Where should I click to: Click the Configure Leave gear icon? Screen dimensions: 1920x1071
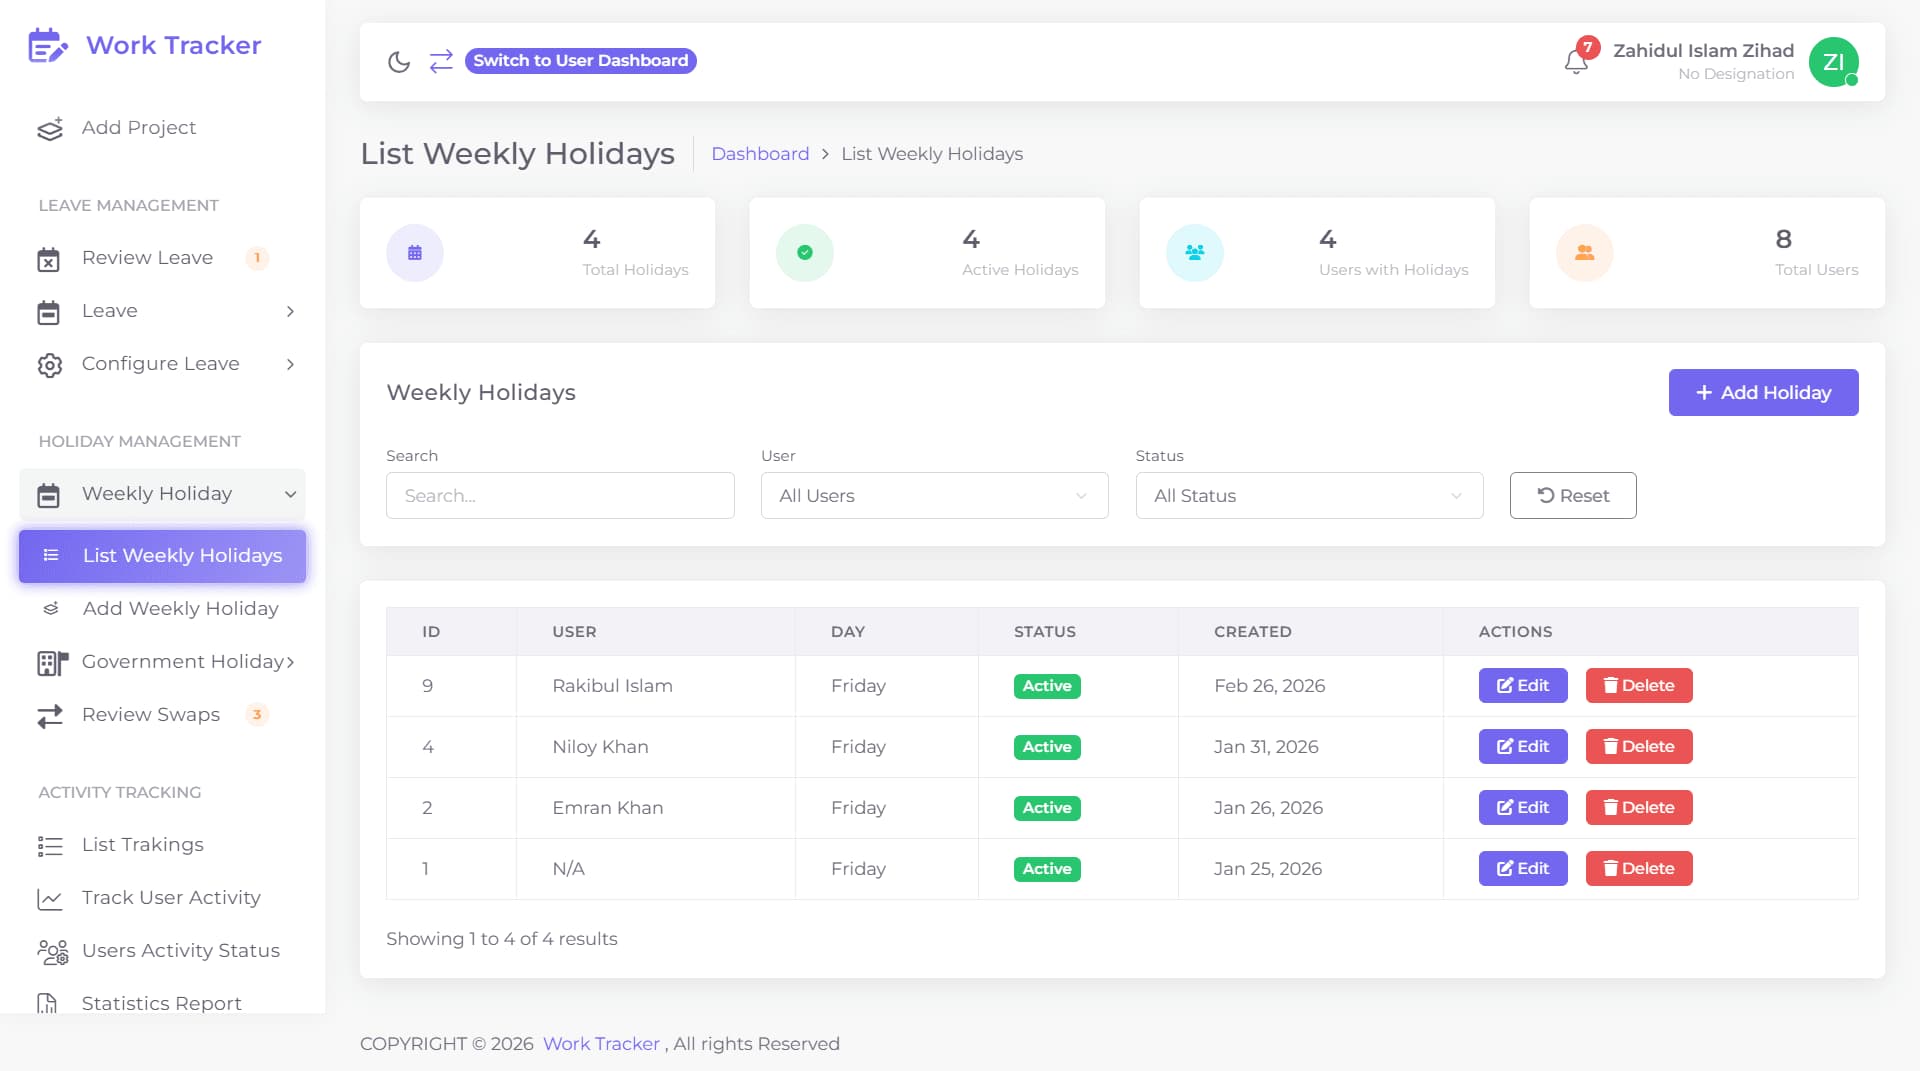point(50,365)
